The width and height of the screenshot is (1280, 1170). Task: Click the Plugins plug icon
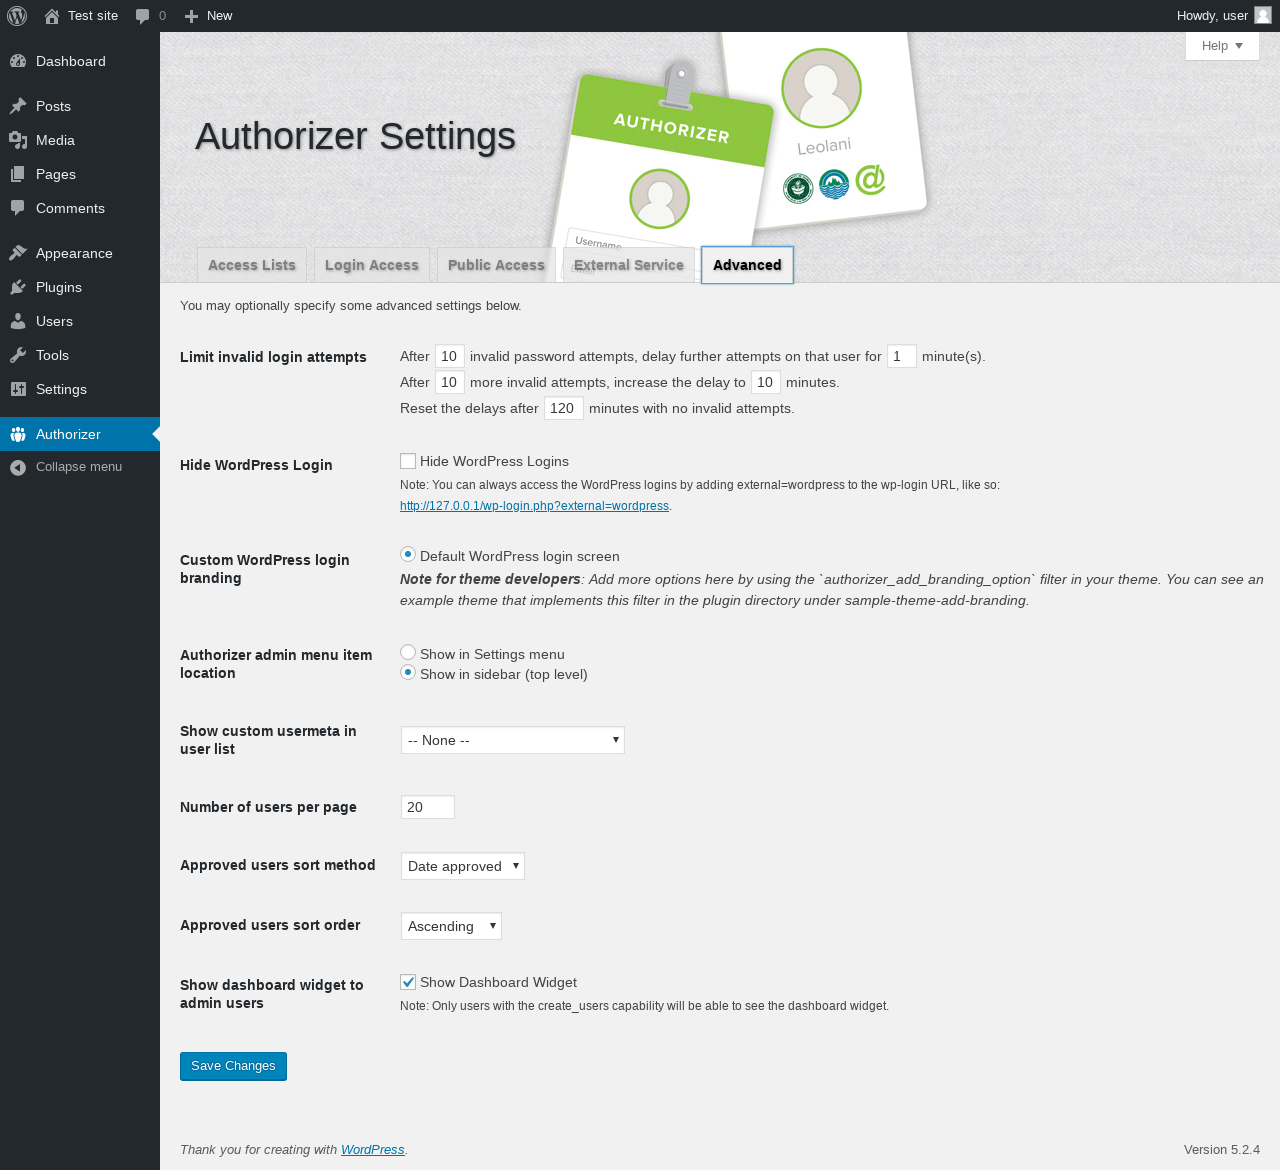coord(18,287)
